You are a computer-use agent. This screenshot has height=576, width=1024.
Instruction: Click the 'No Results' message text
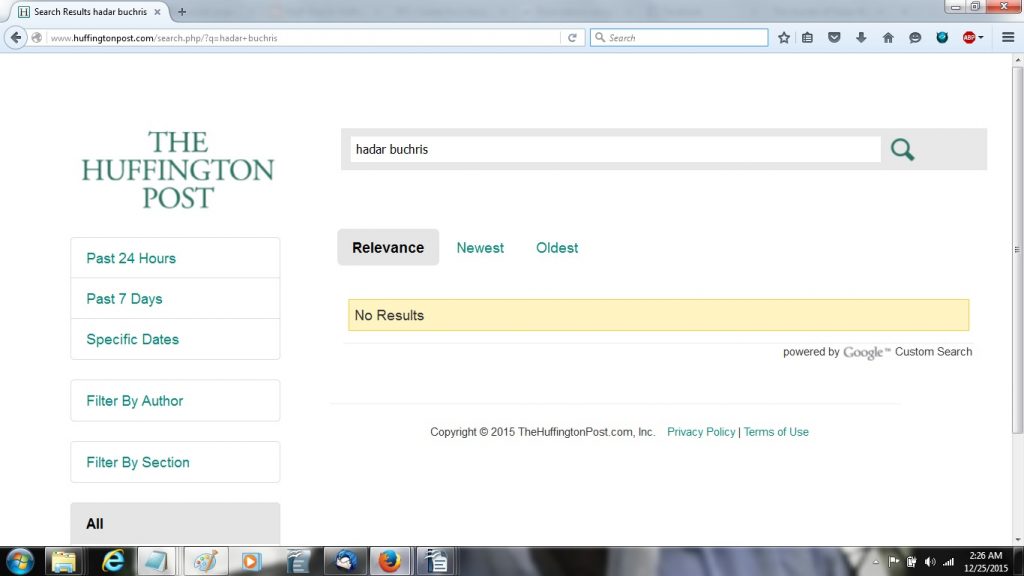[x=389, y=315]
